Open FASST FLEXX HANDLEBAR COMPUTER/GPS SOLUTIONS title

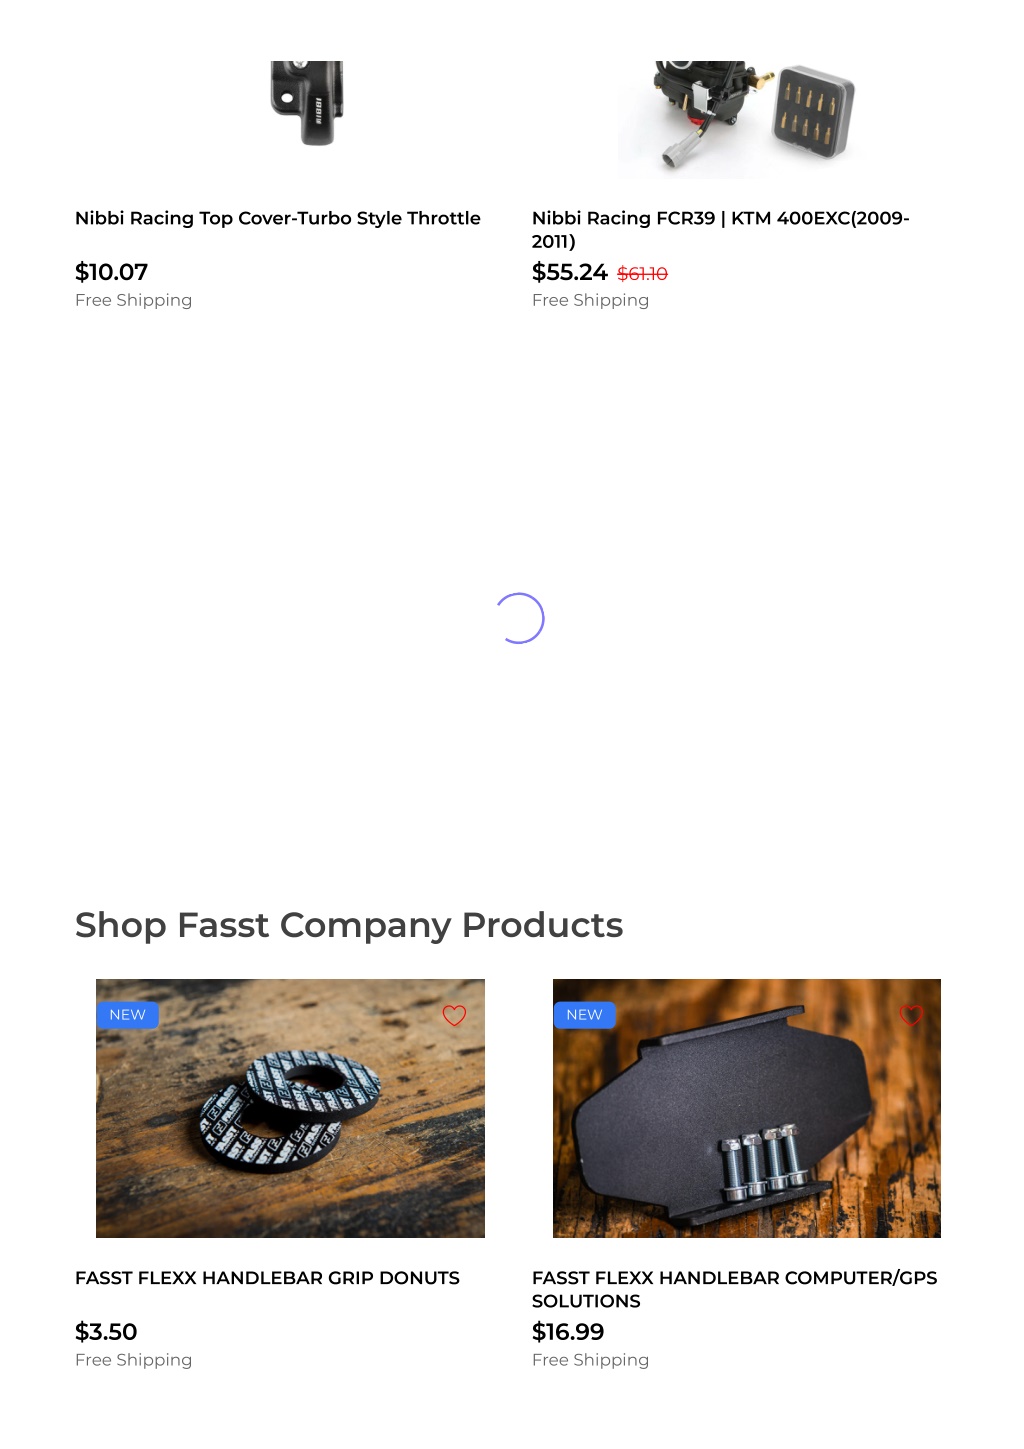pyautogui.click(x=735, y=1289)
